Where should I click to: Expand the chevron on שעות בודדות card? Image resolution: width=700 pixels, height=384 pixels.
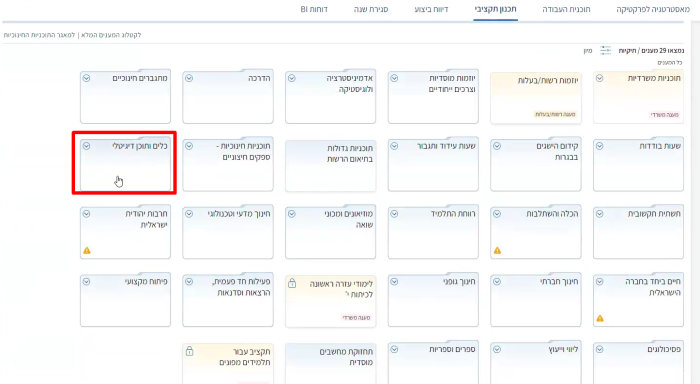pos(600,146)
